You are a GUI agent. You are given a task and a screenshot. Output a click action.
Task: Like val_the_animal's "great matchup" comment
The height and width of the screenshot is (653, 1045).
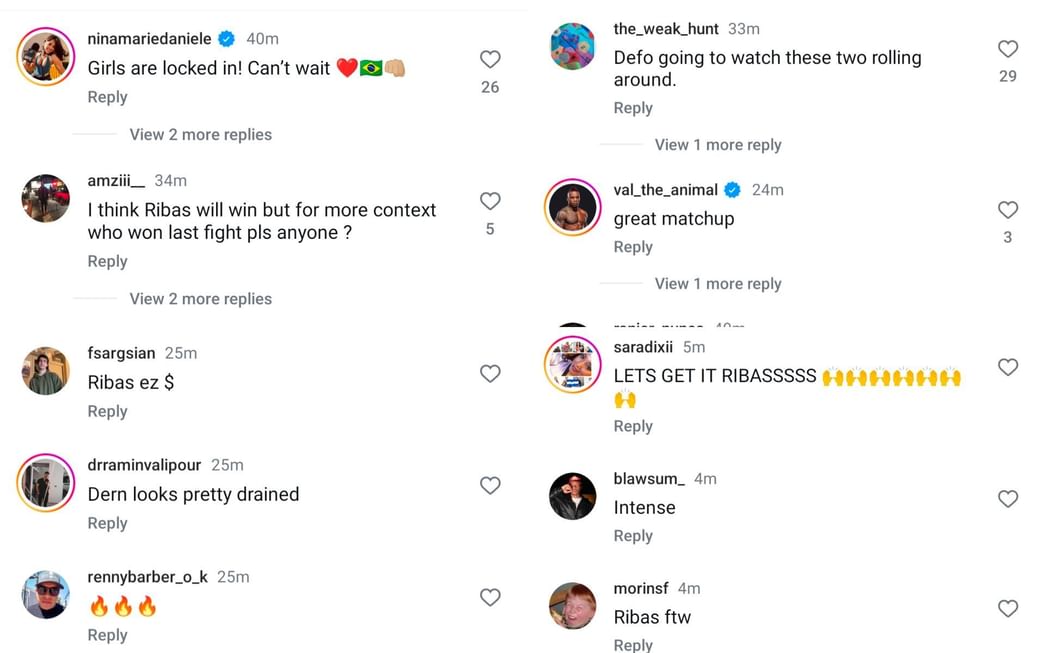1007,209
